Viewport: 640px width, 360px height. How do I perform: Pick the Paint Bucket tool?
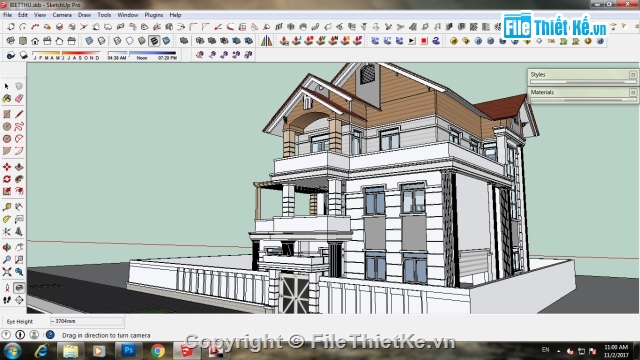[x=7, y=98]
